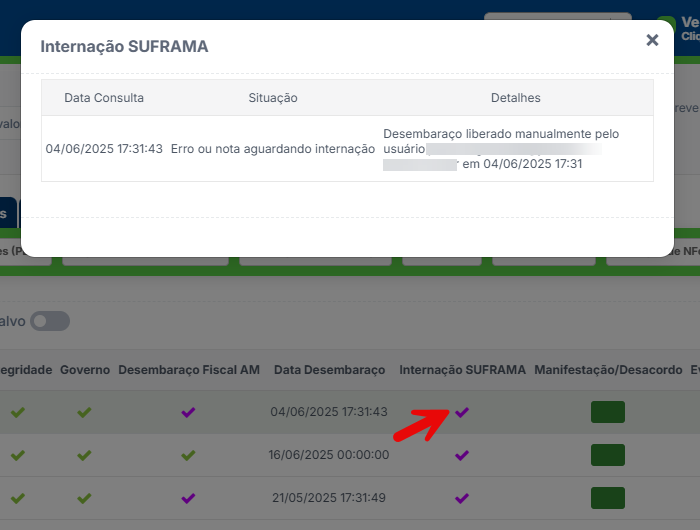The width and height of the screenshot is (700, 530).
Task: Click the Data Desembaraço column header
Action: coord(329,370)
